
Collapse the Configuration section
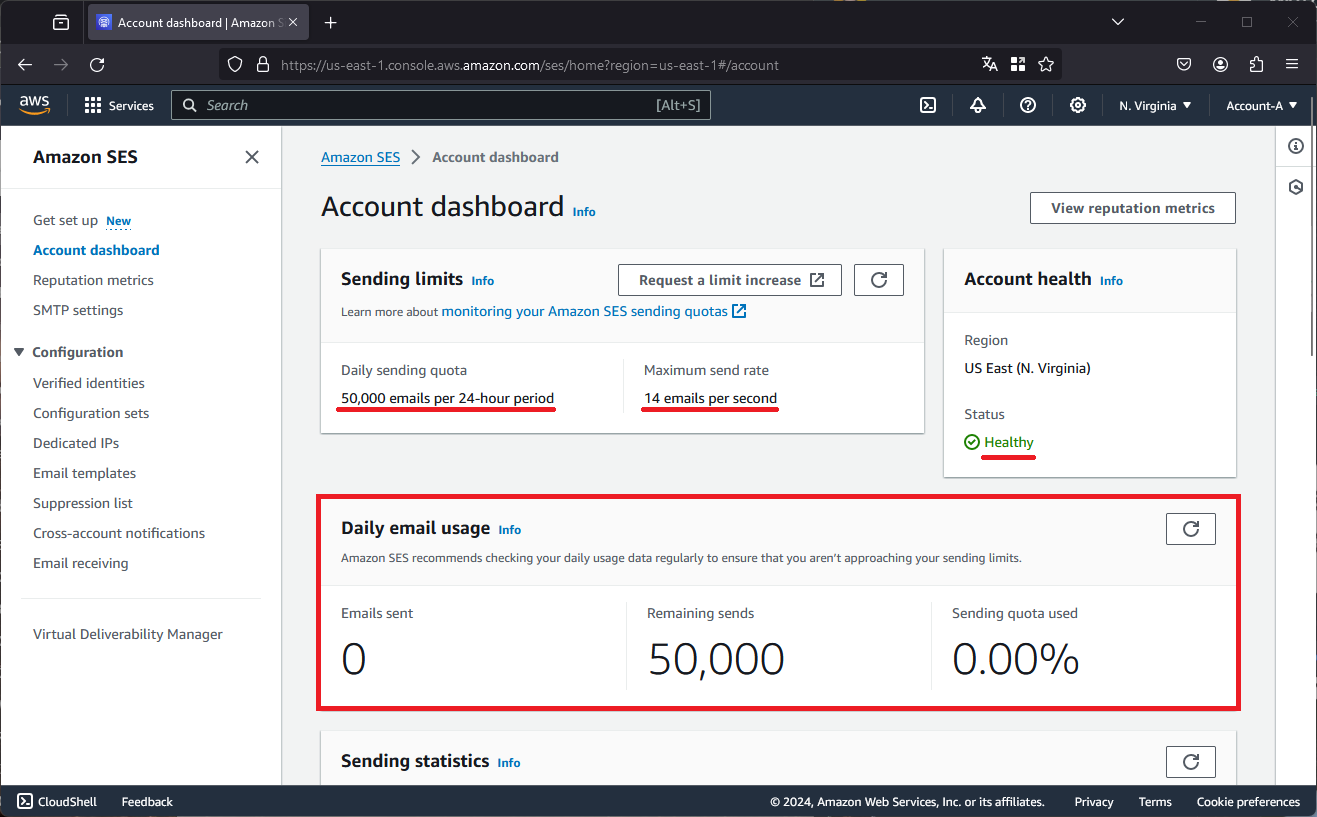[19, 352]
